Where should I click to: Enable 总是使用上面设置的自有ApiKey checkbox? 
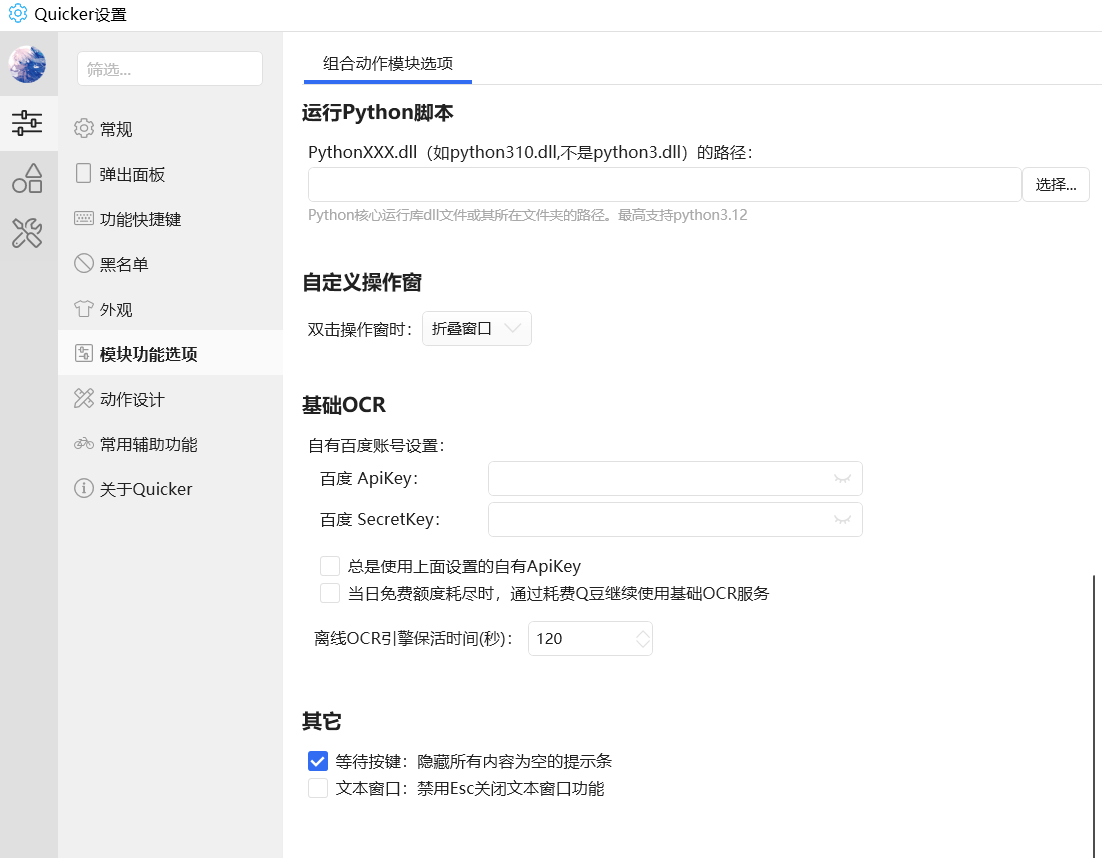pos(330,566)
